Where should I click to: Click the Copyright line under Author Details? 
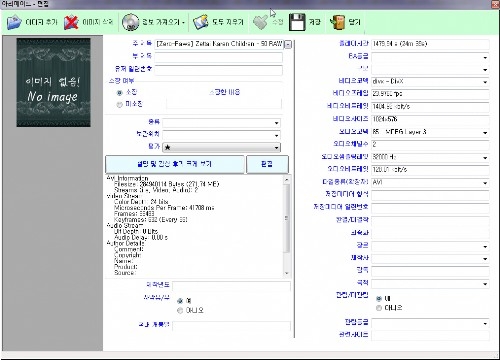tap(127, 255)
